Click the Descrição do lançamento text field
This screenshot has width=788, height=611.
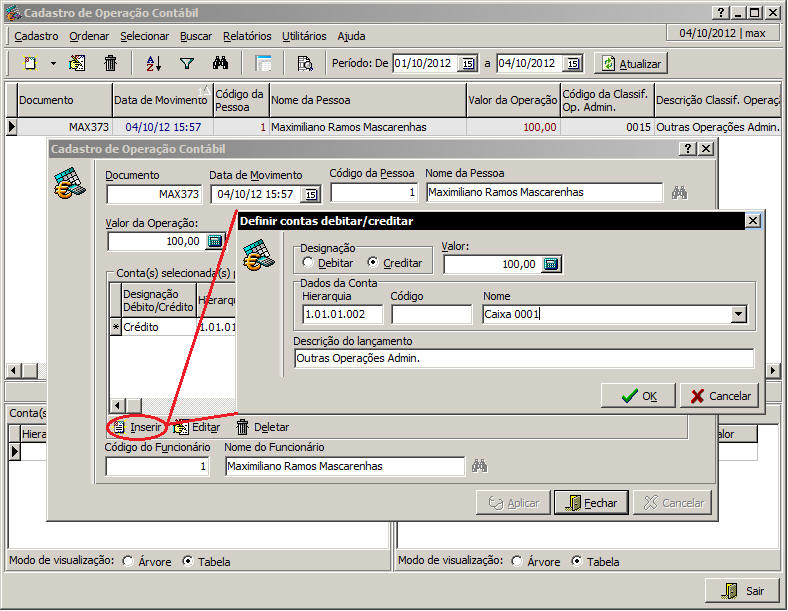(523, 358)
